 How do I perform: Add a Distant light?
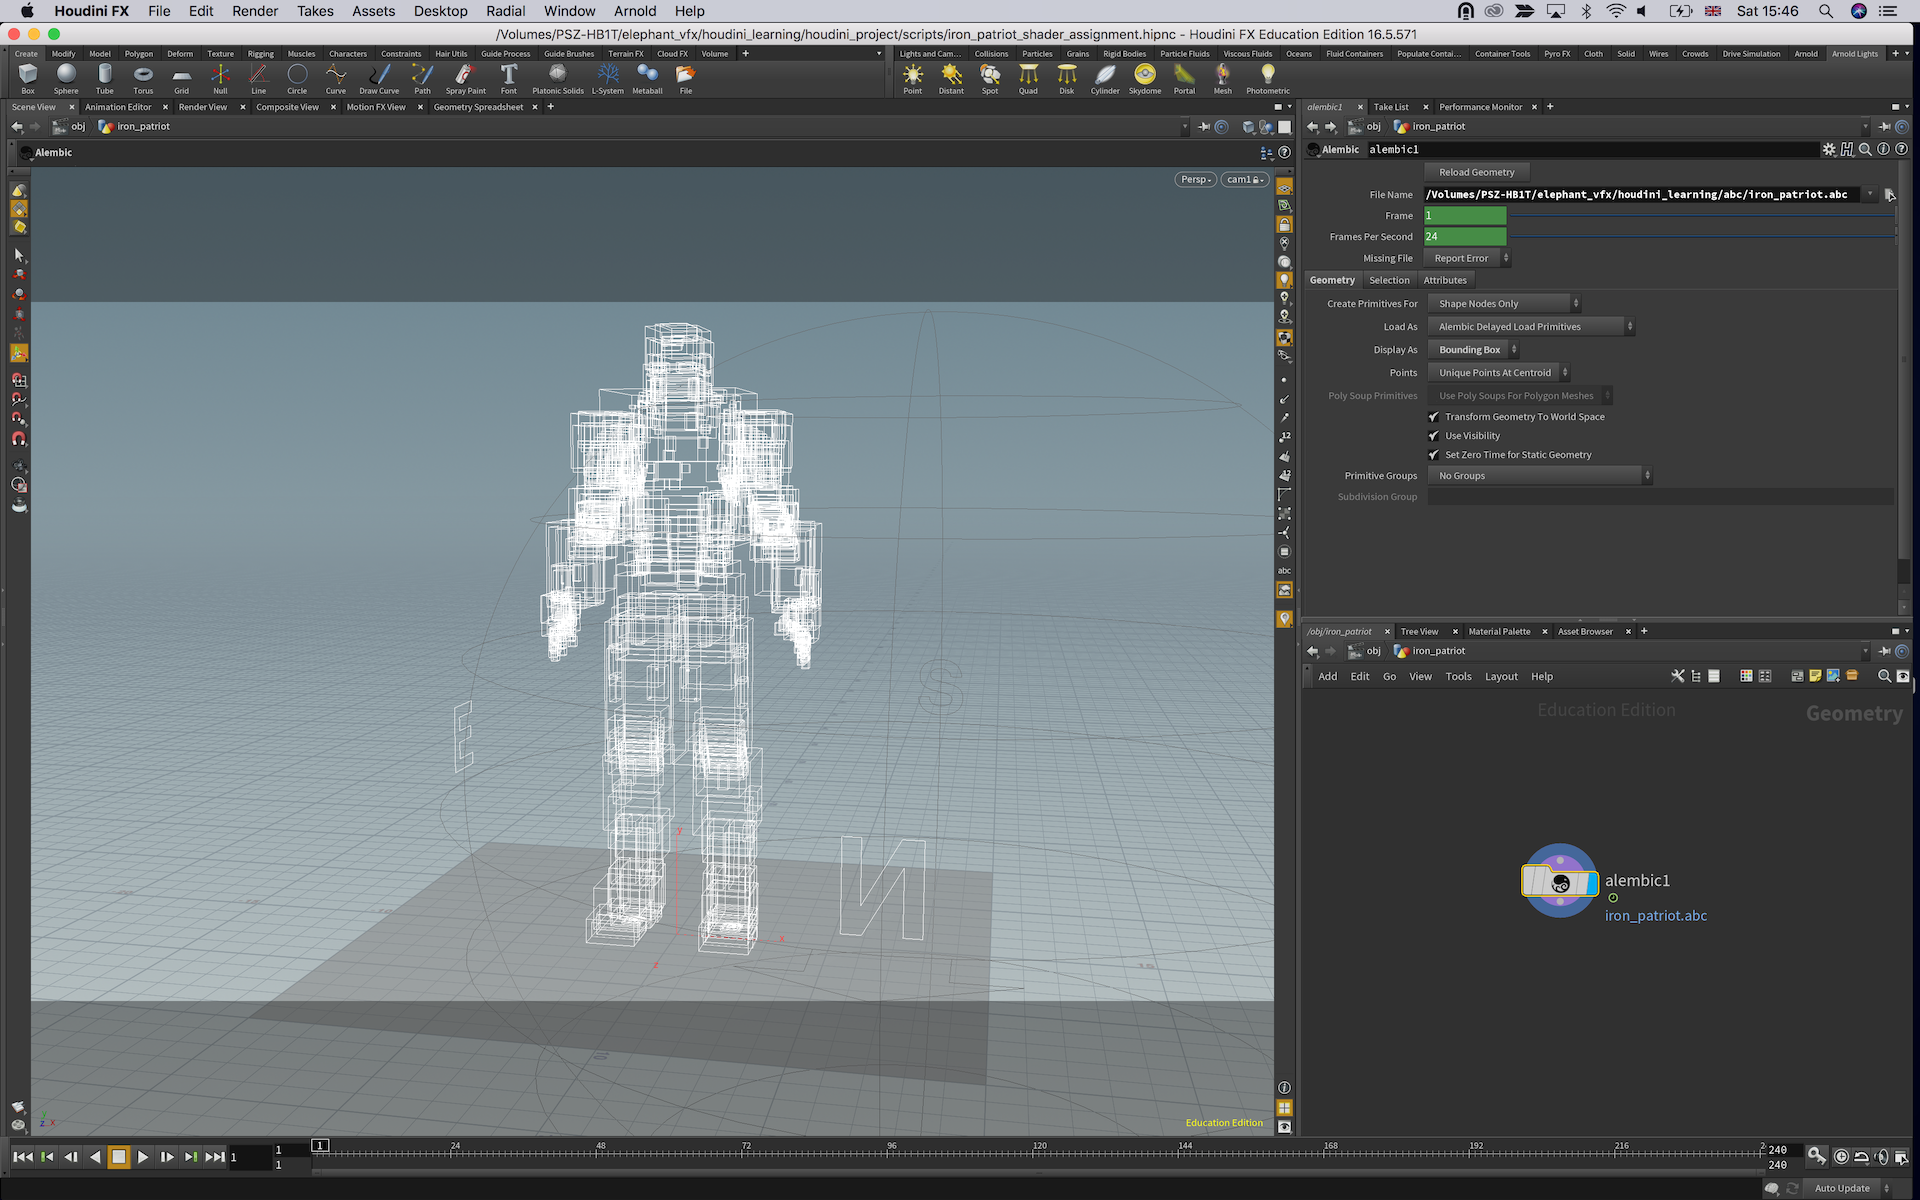point(951,78)
